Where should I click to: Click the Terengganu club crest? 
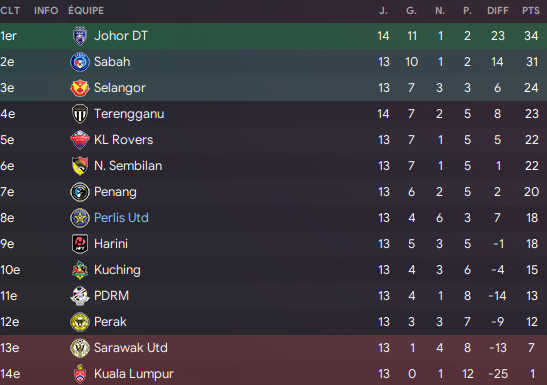pyautogui.click(x=80, y=114)
